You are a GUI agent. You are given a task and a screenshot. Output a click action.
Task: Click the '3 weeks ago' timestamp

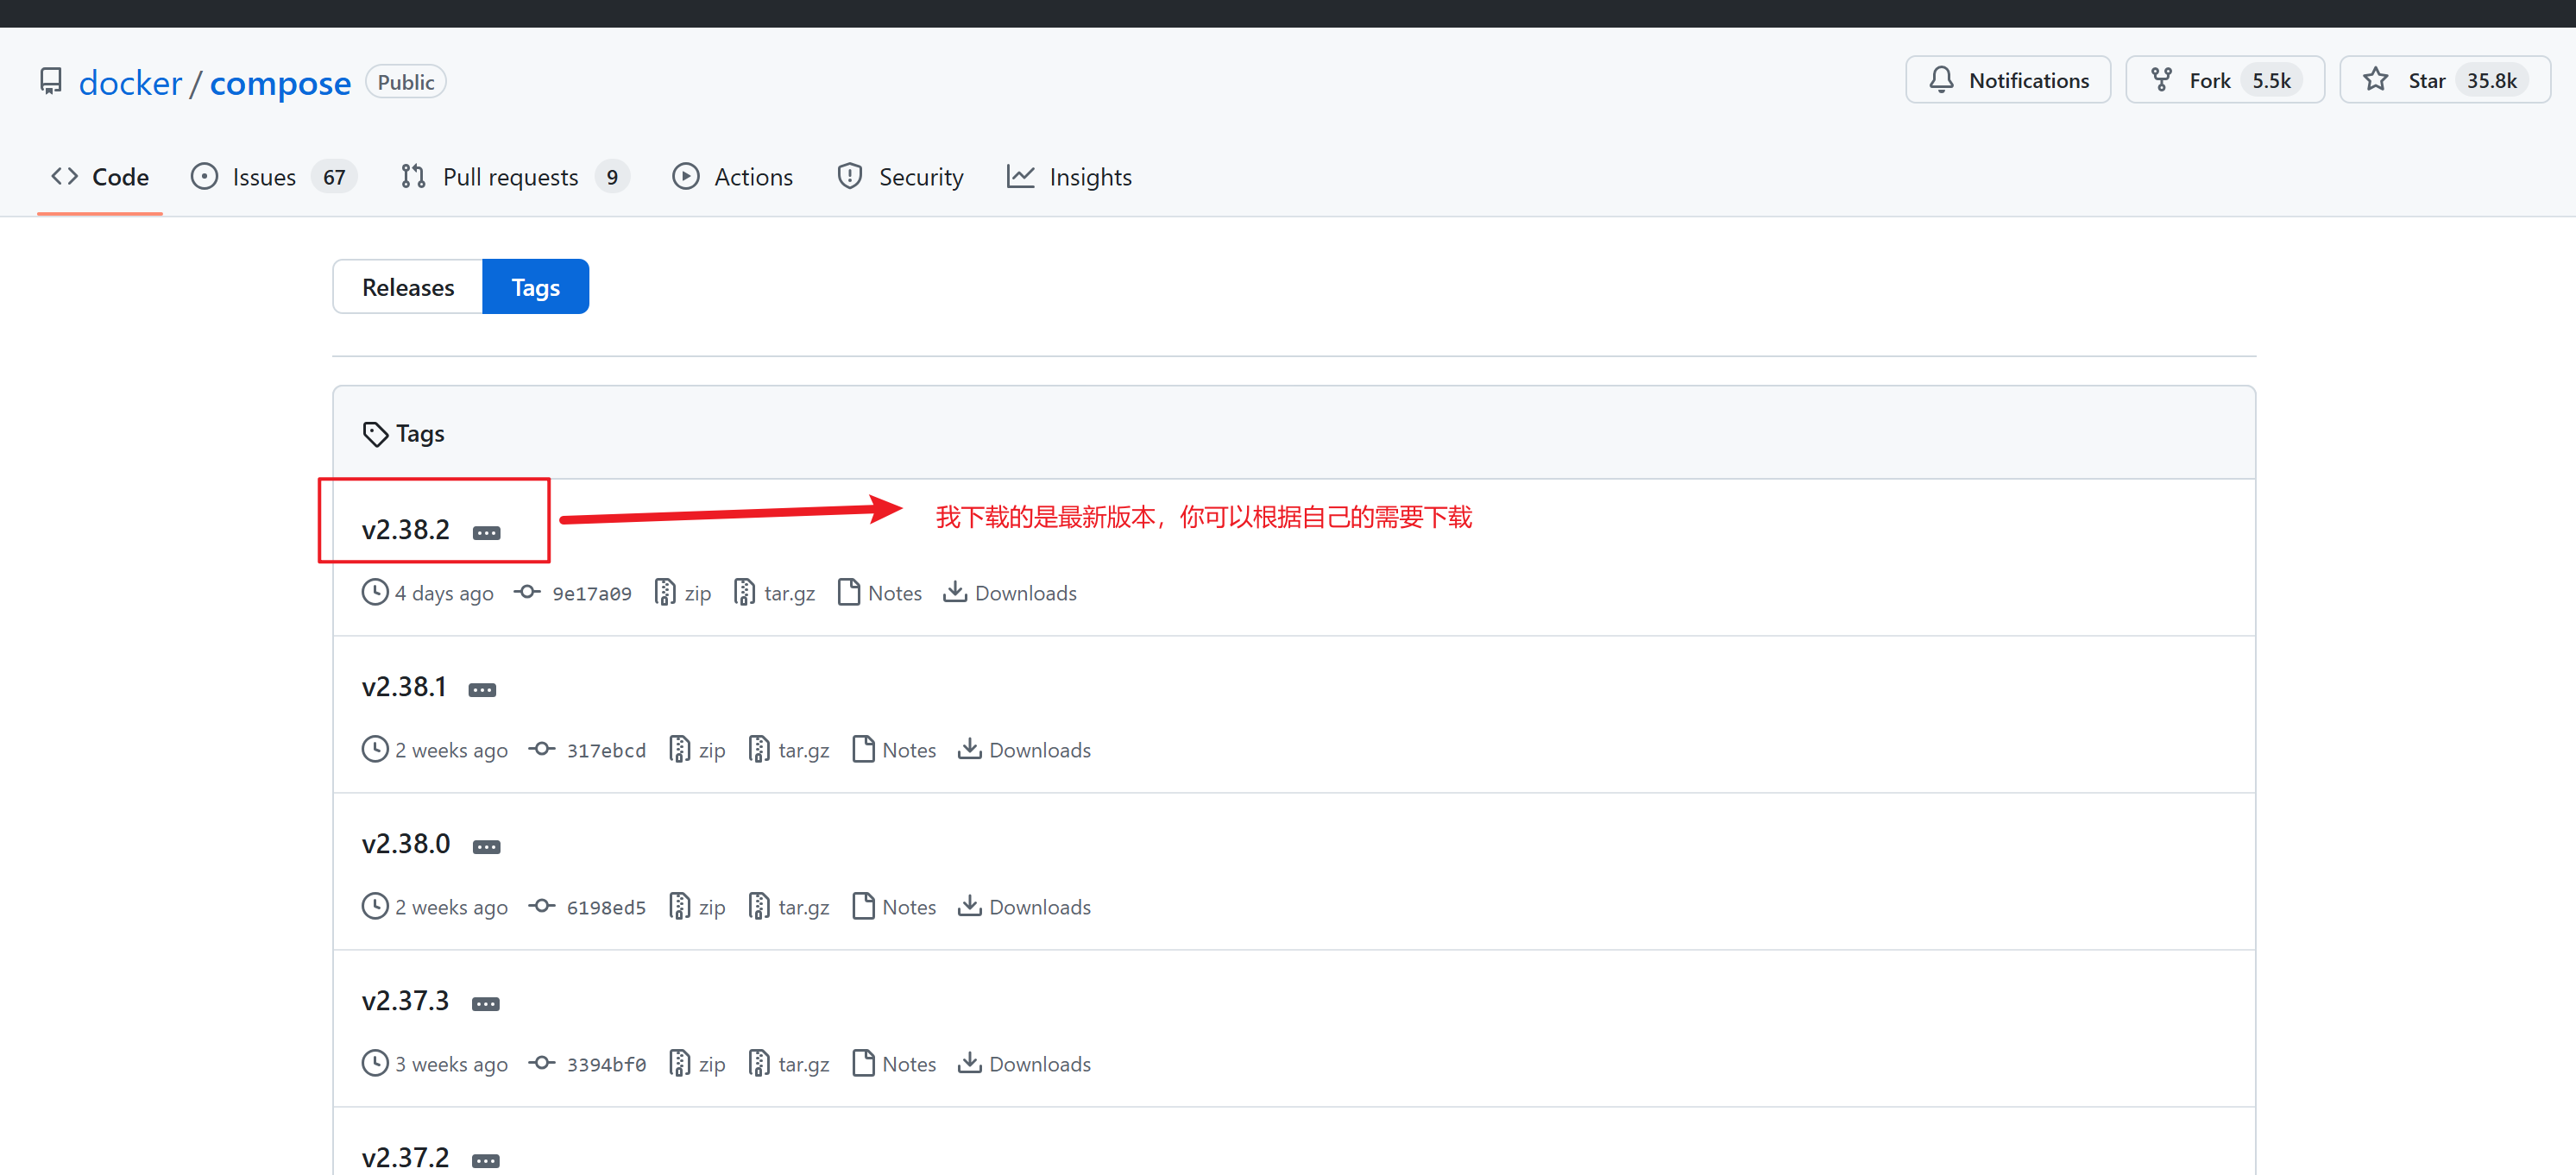tap(451, 1064)
